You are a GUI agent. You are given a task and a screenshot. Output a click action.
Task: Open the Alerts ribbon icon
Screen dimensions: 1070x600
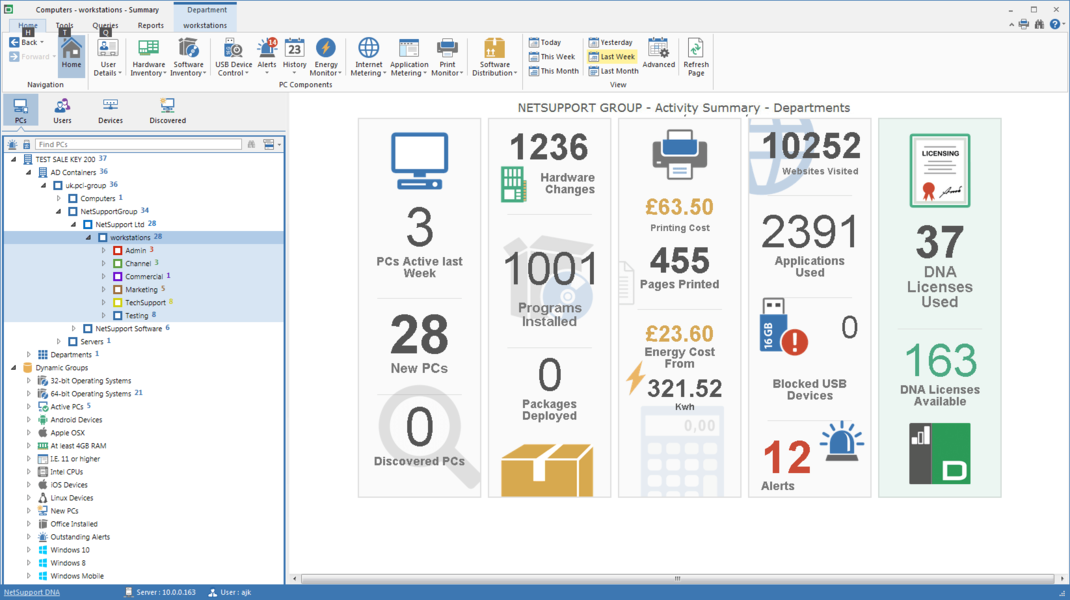pyautogui.click(x=267, y=55)
